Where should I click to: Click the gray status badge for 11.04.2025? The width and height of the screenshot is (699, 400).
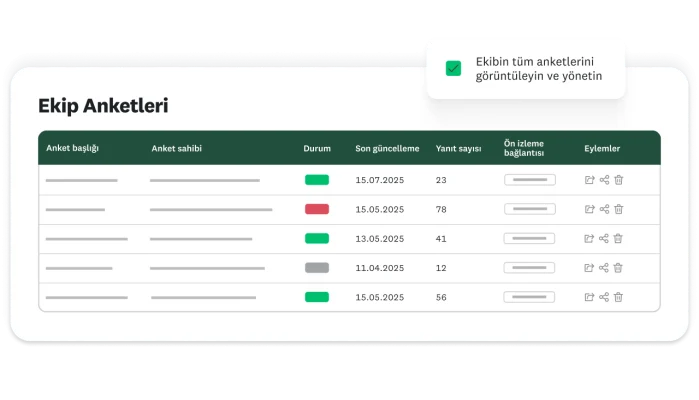click(x=317, y=268)
